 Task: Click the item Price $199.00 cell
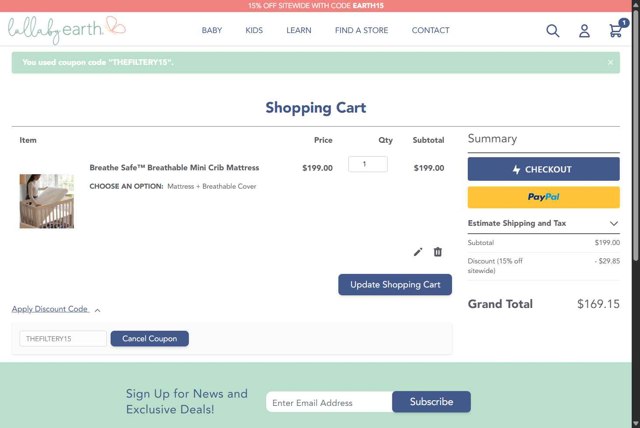click(x=317, y=168)
